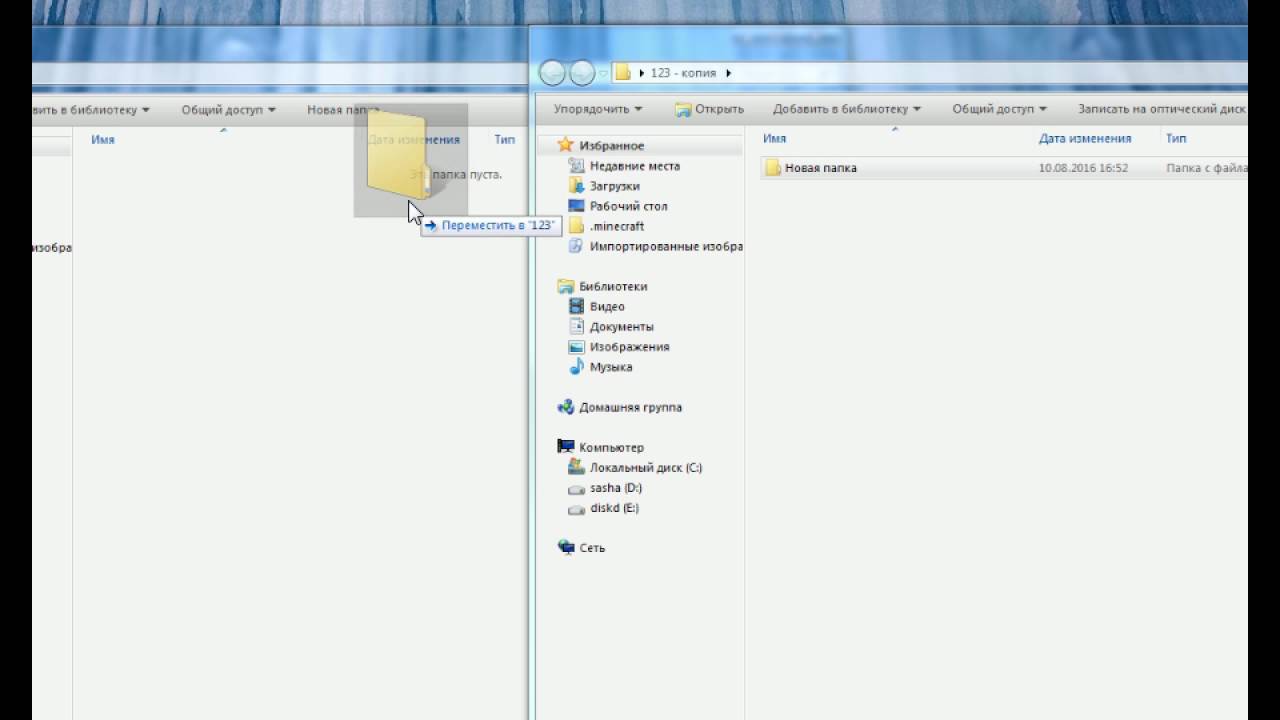This screenshot has height=720, width=1280.
Task: Open Локальный диск (C:)
Action: click(x=646, y=467)
